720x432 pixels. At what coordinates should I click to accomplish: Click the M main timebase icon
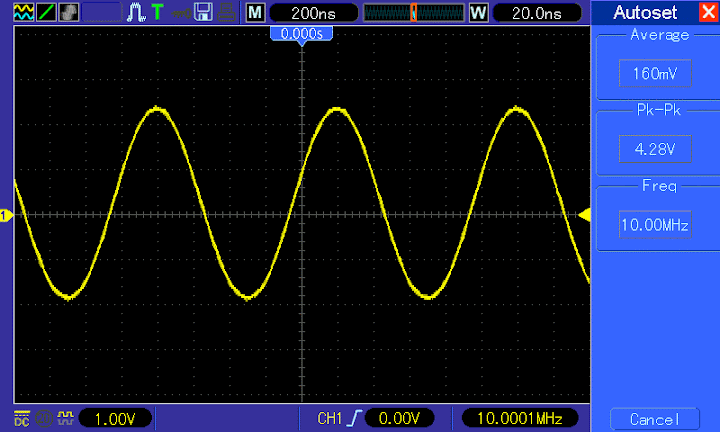[x=255, y=12]
